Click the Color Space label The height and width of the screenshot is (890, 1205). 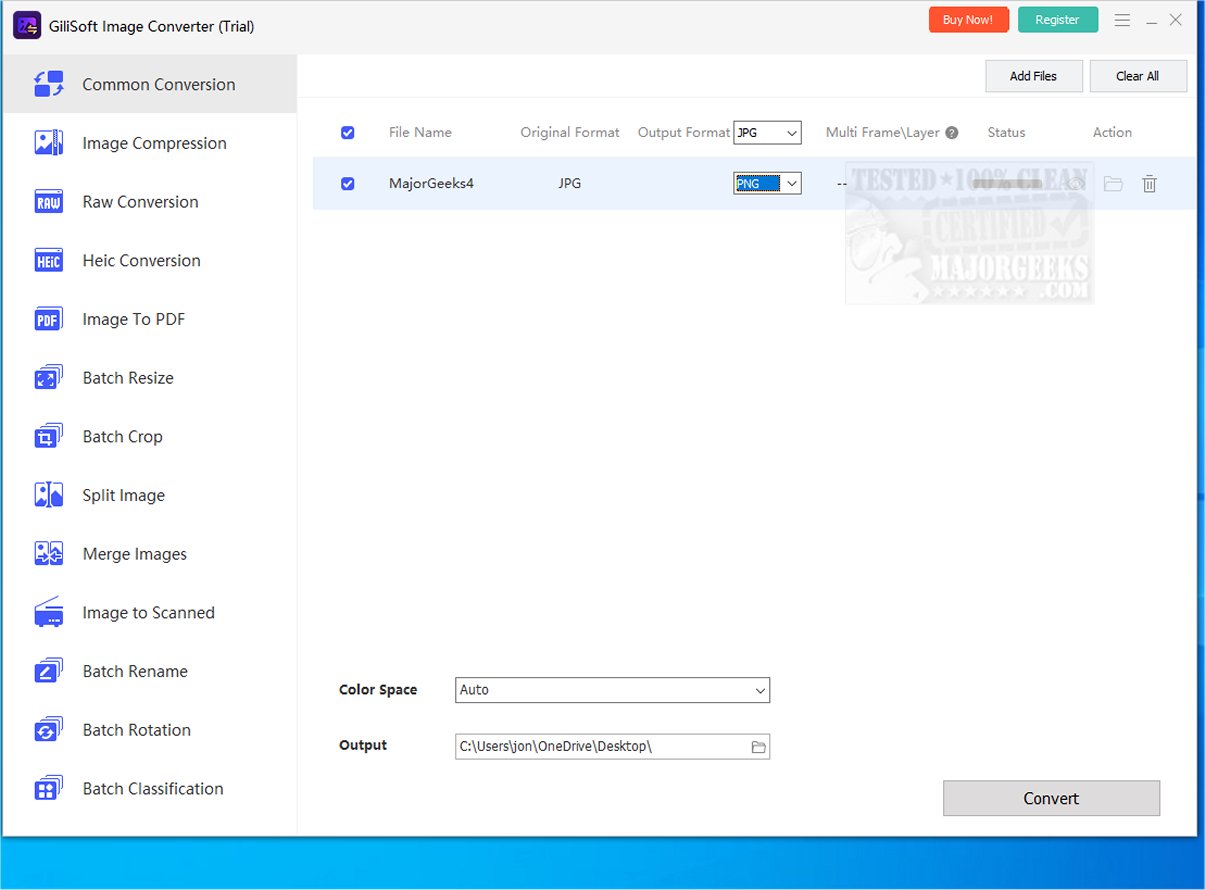click(378, 690)
